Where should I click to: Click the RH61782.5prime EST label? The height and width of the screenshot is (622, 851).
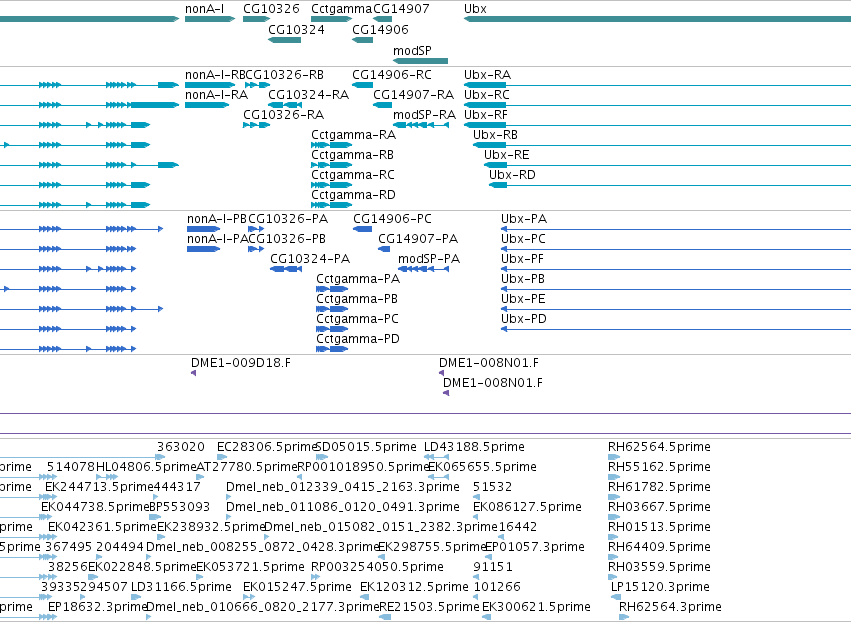point(659,487)
